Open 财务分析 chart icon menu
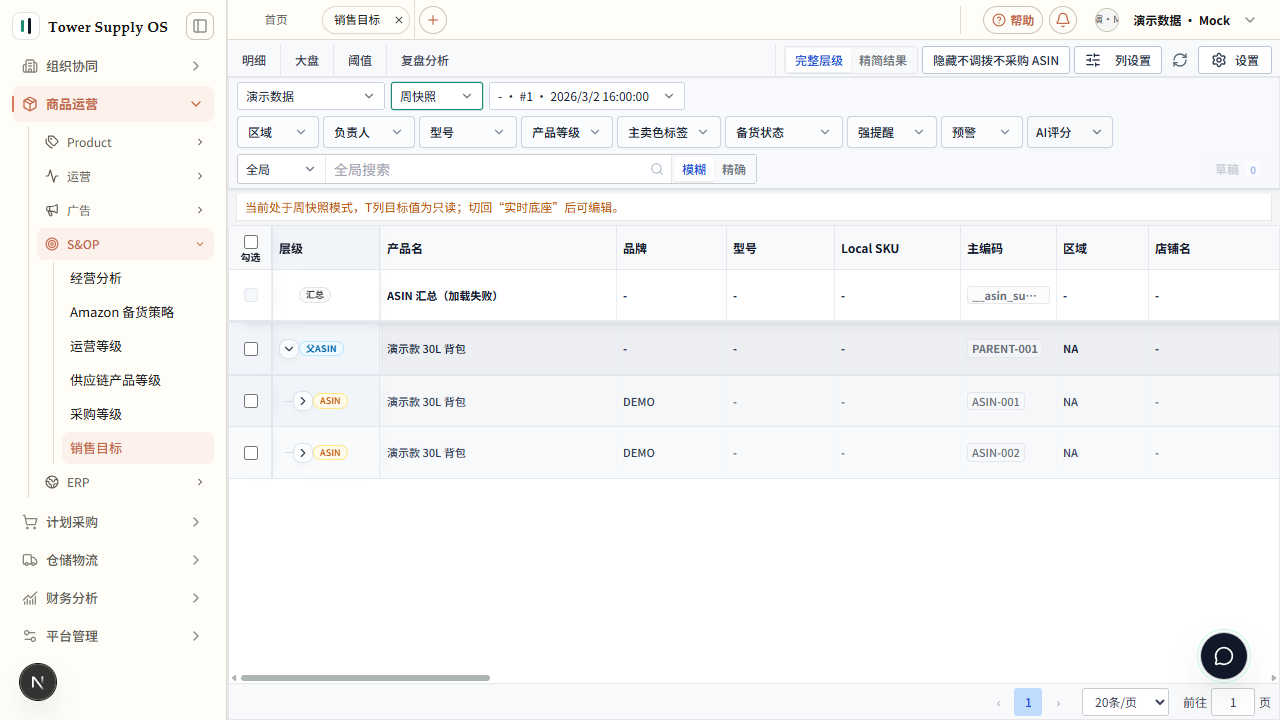 click(113, 598)
